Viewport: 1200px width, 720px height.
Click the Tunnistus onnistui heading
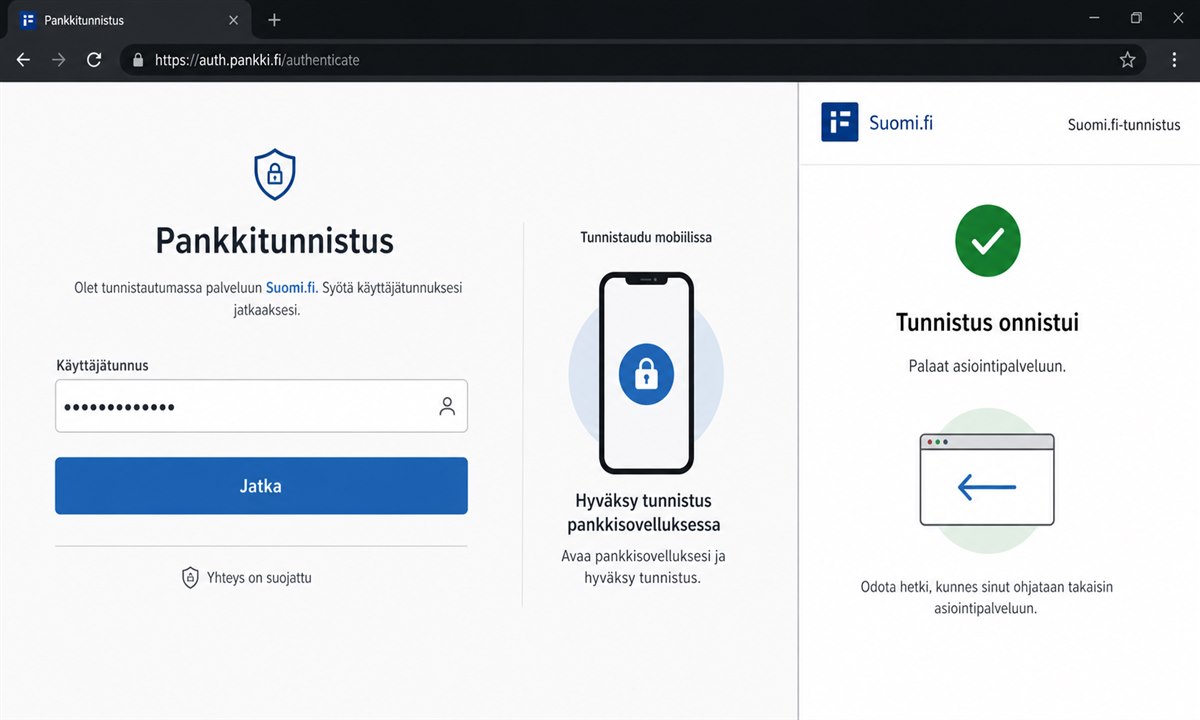click(987, 323)
